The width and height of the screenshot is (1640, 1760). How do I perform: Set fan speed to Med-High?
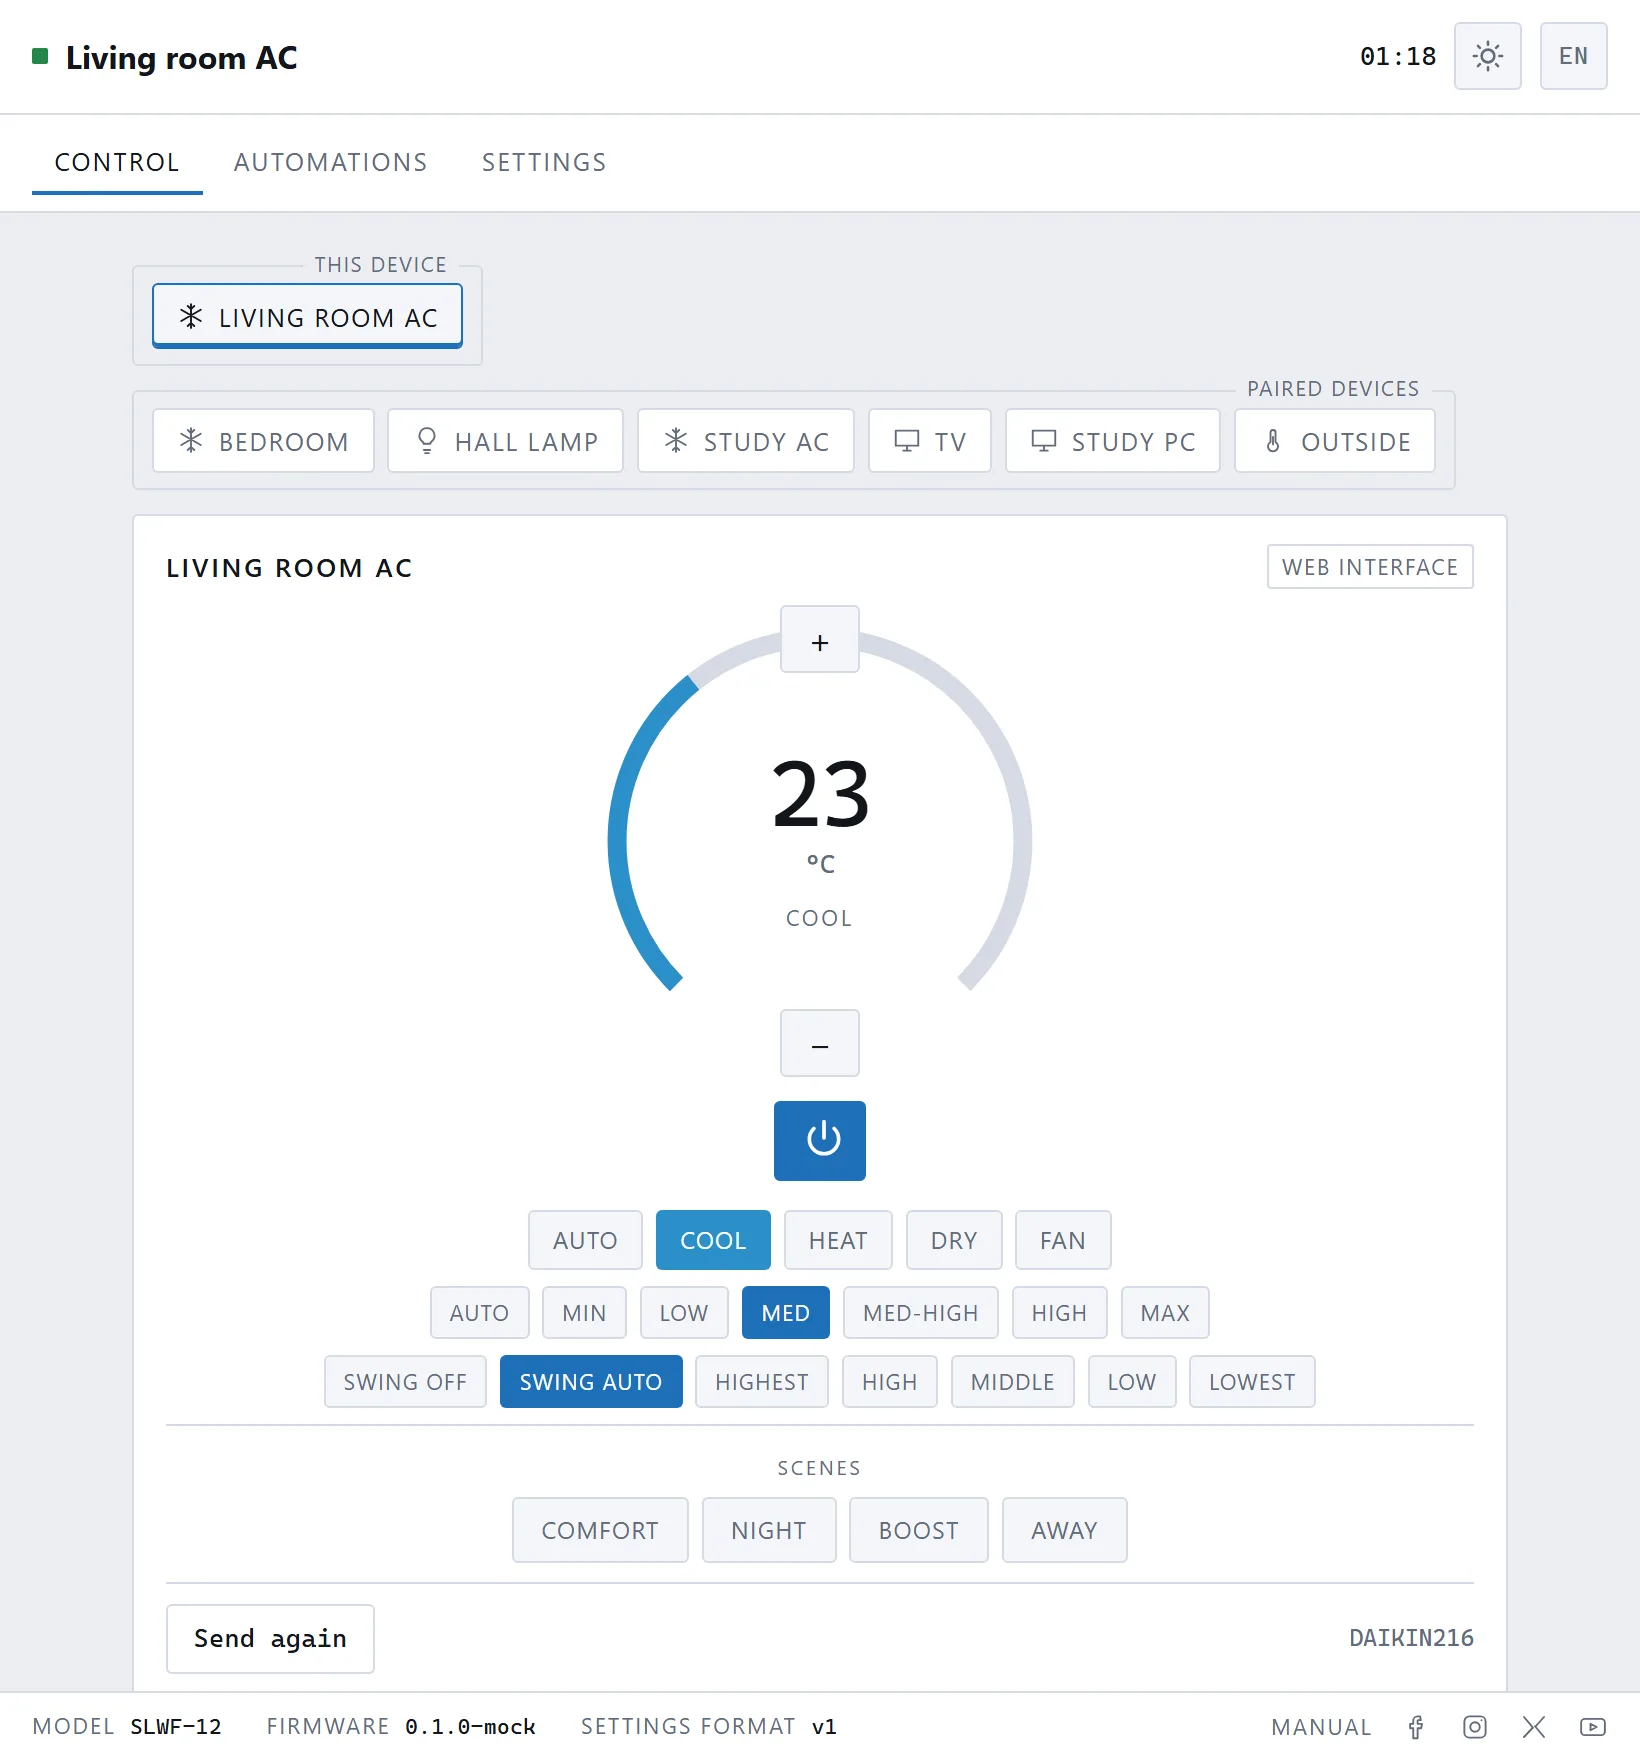pos(920,1312)
